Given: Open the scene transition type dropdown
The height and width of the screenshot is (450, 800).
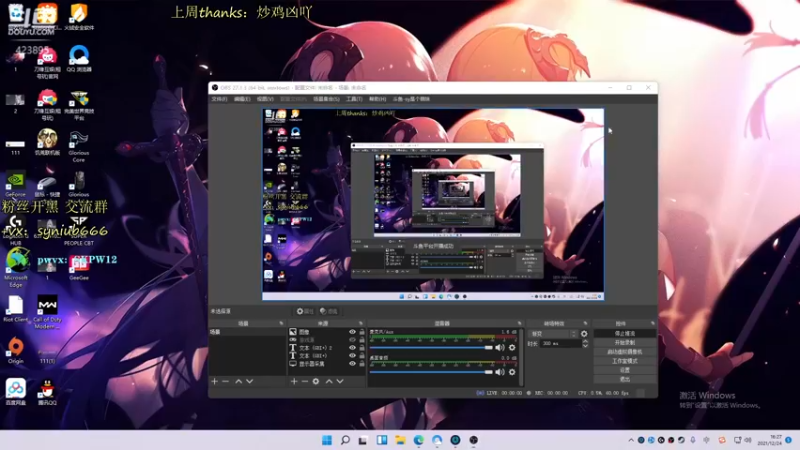Looking at the screenshot, I should tap(554, 334).
